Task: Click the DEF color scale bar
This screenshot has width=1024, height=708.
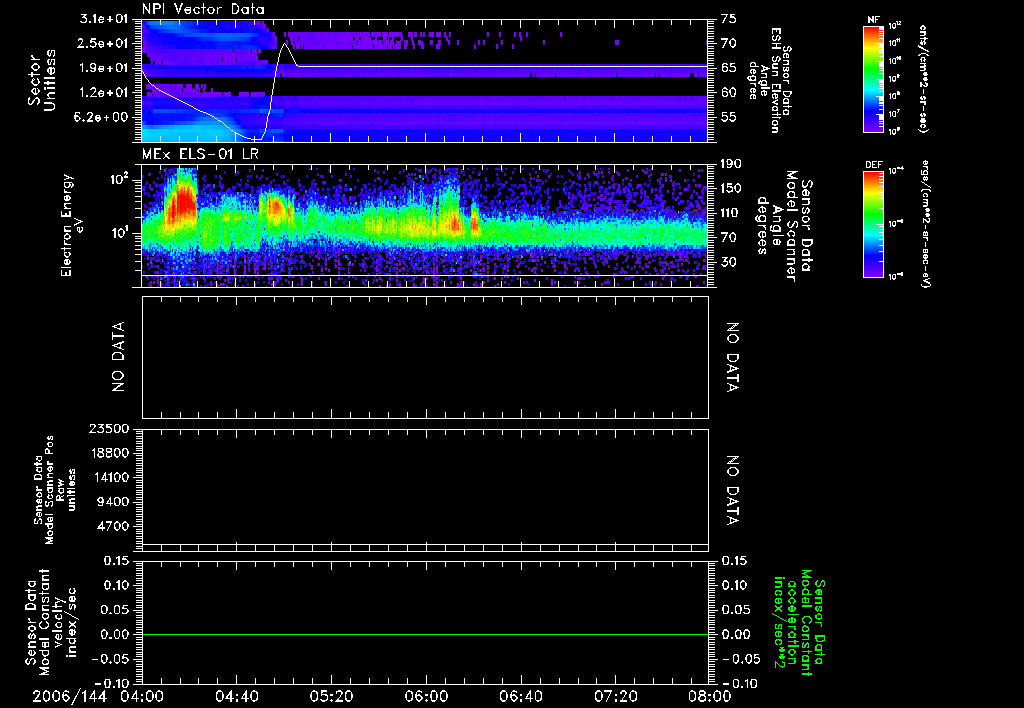Action: tap(871, 223)
